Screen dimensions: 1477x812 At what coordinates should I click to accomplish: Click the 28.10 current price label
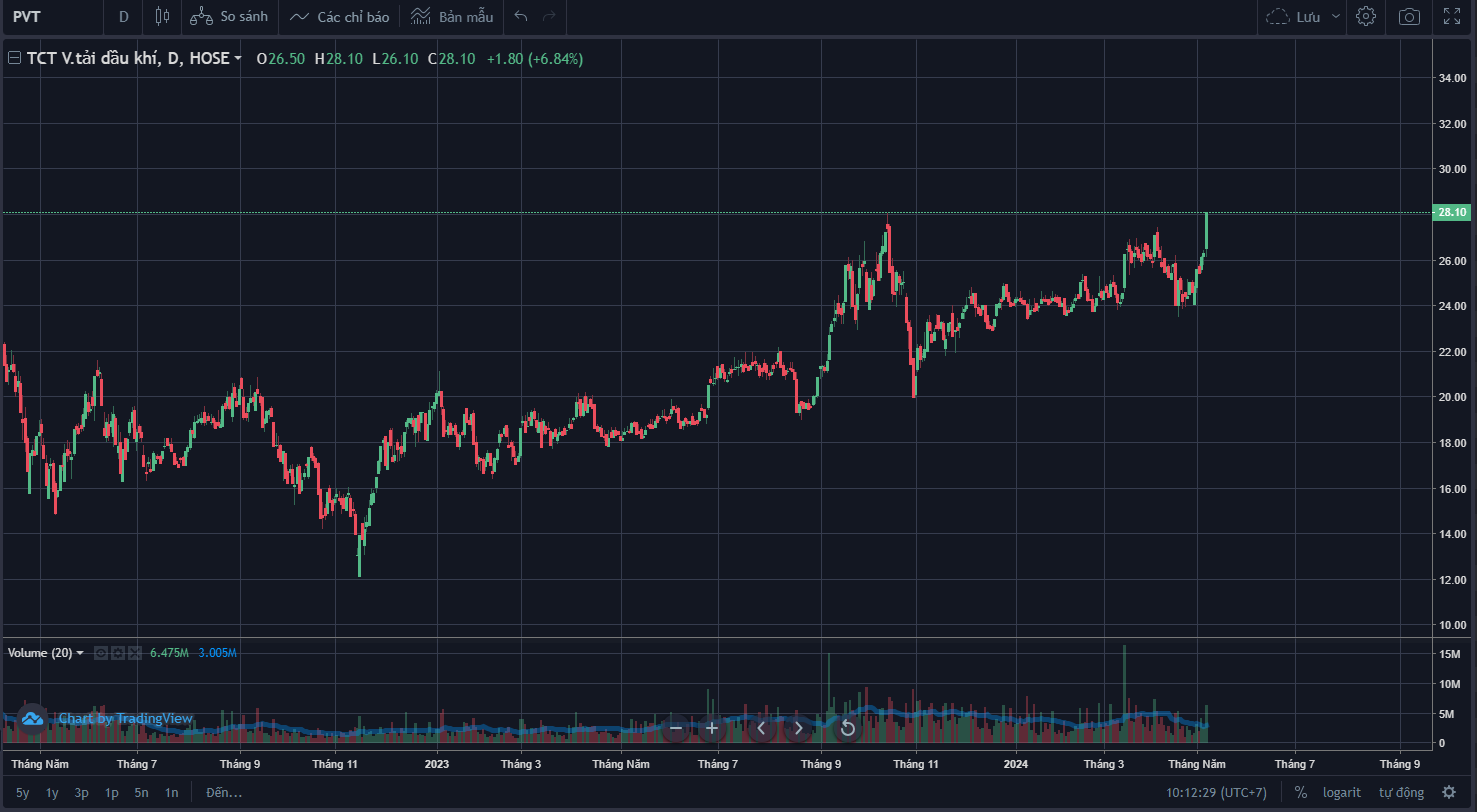(x=1452, y=213)
